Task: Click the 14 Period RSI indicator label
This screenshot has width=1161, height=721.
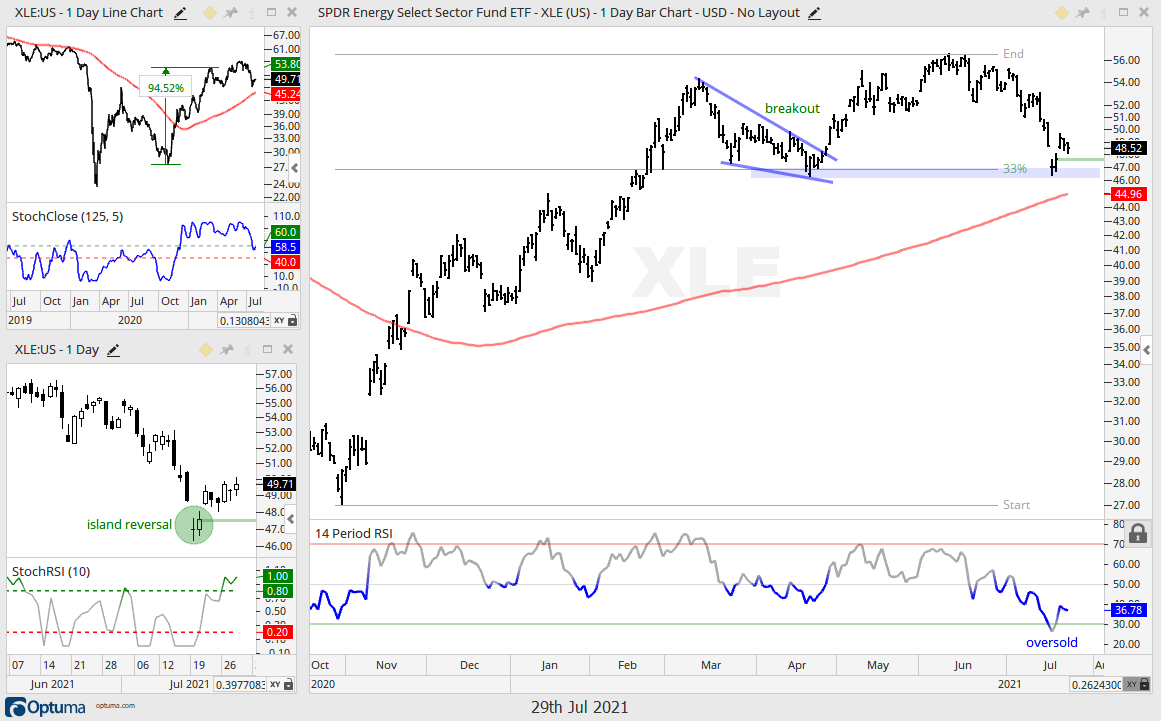Action: pos(354,534)
